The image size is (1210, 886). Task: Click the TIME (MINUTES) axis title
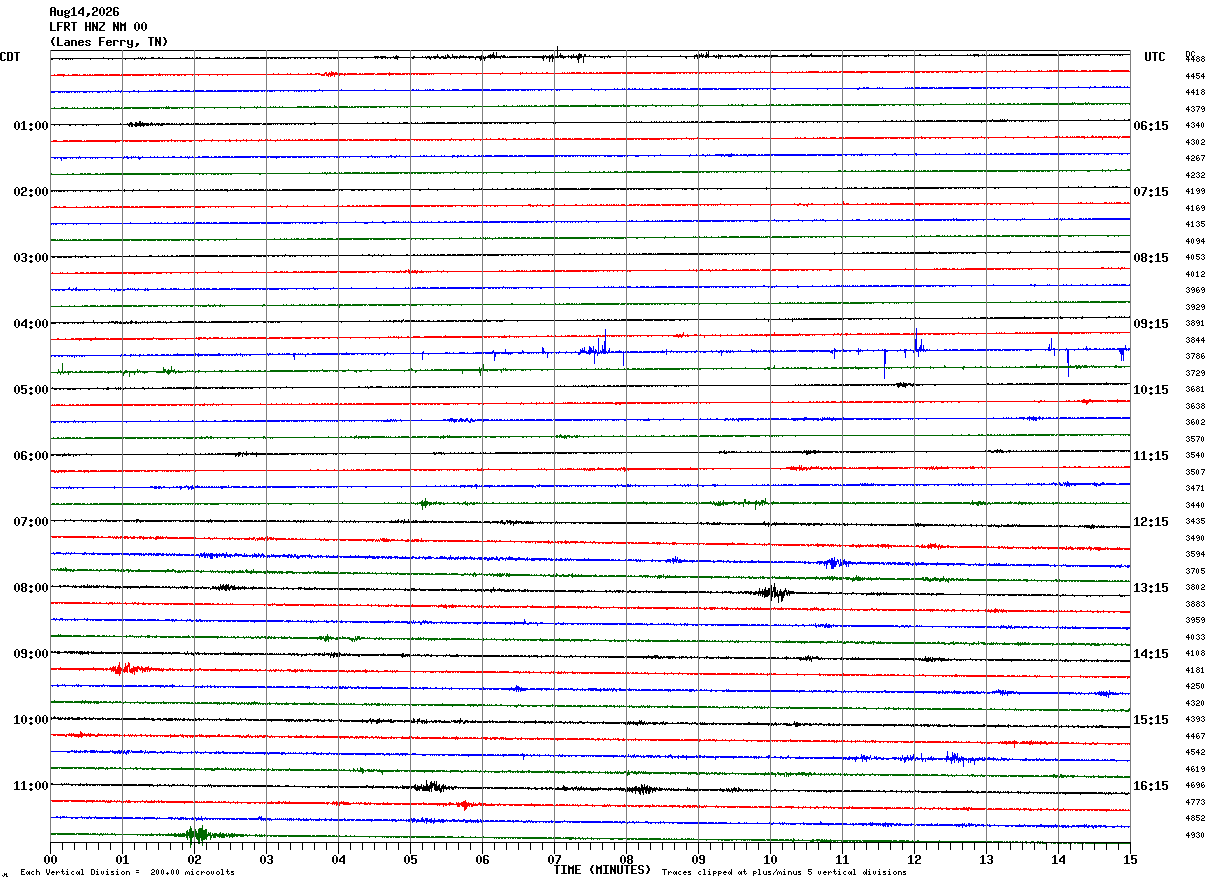point(602,870)
